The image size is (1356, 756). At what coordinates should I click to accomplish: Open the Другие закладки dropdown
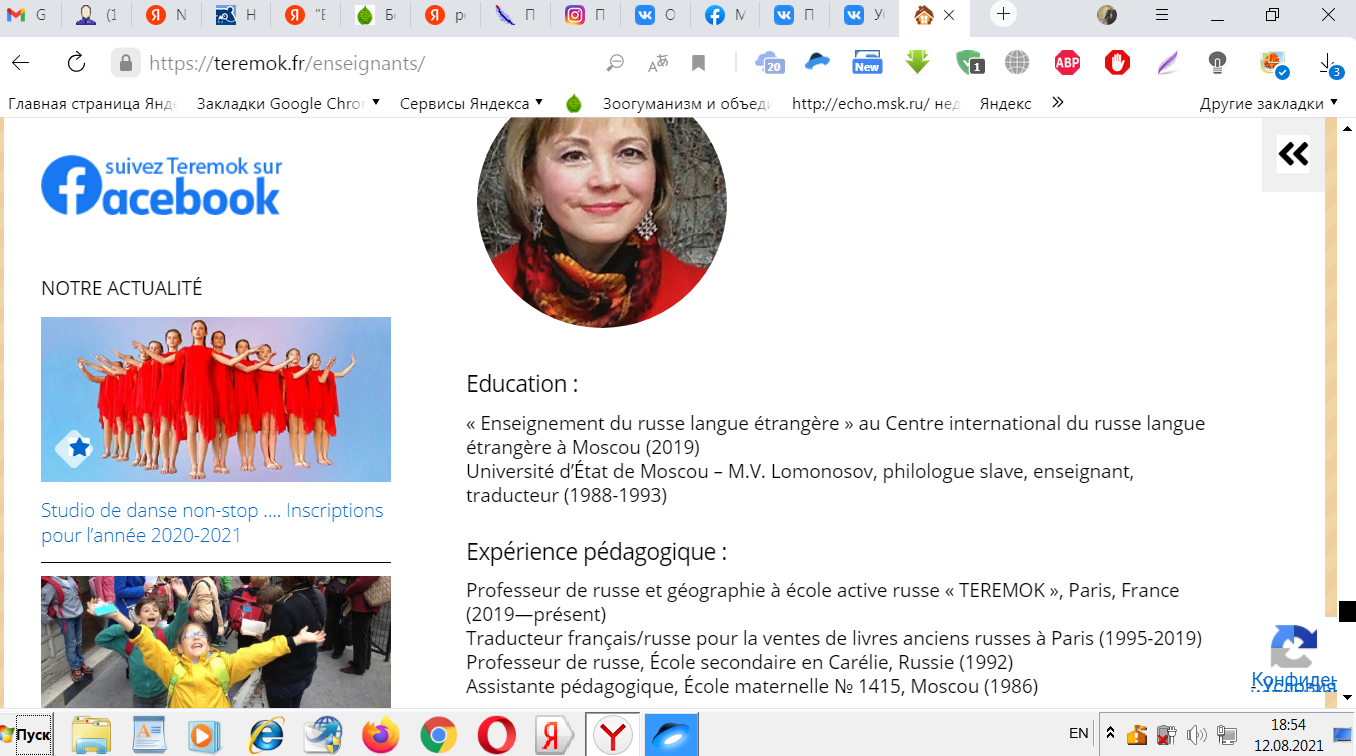[1268, 103]
